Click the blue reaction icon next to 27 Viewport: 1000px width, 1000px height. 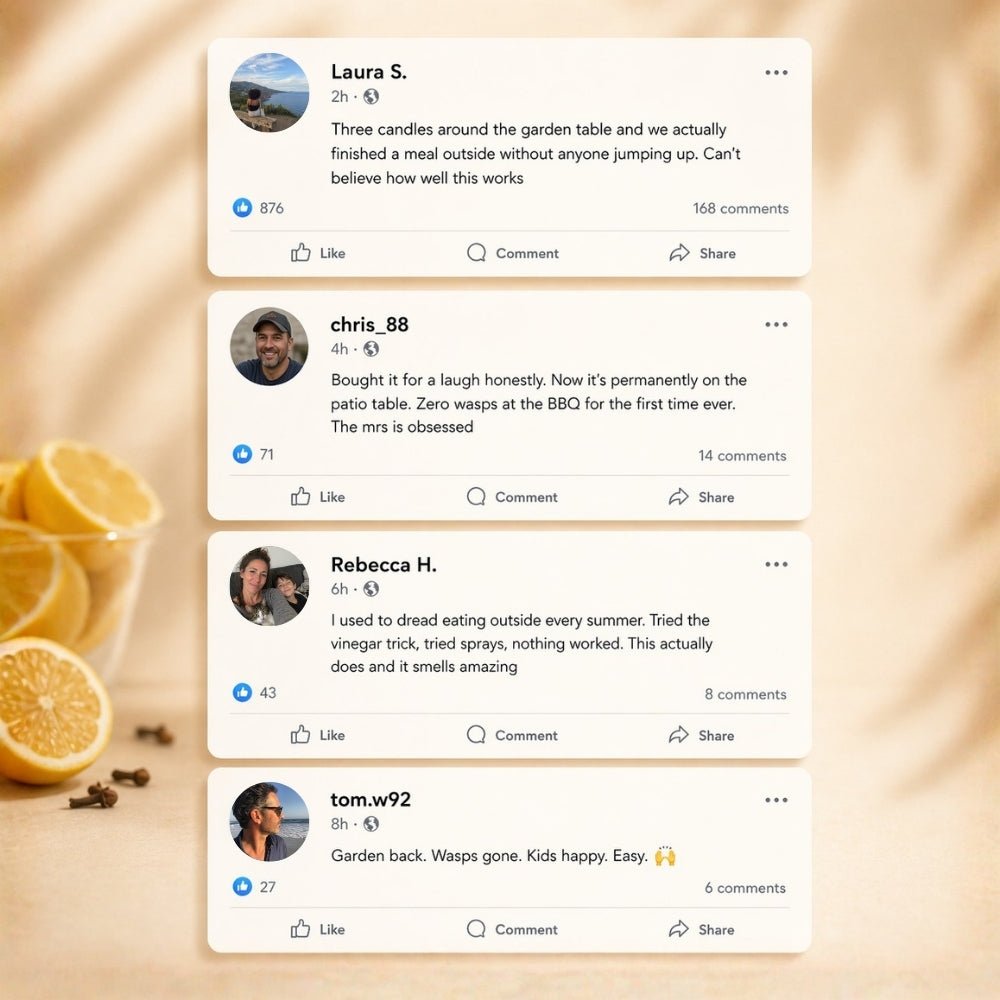pos(242,886)
